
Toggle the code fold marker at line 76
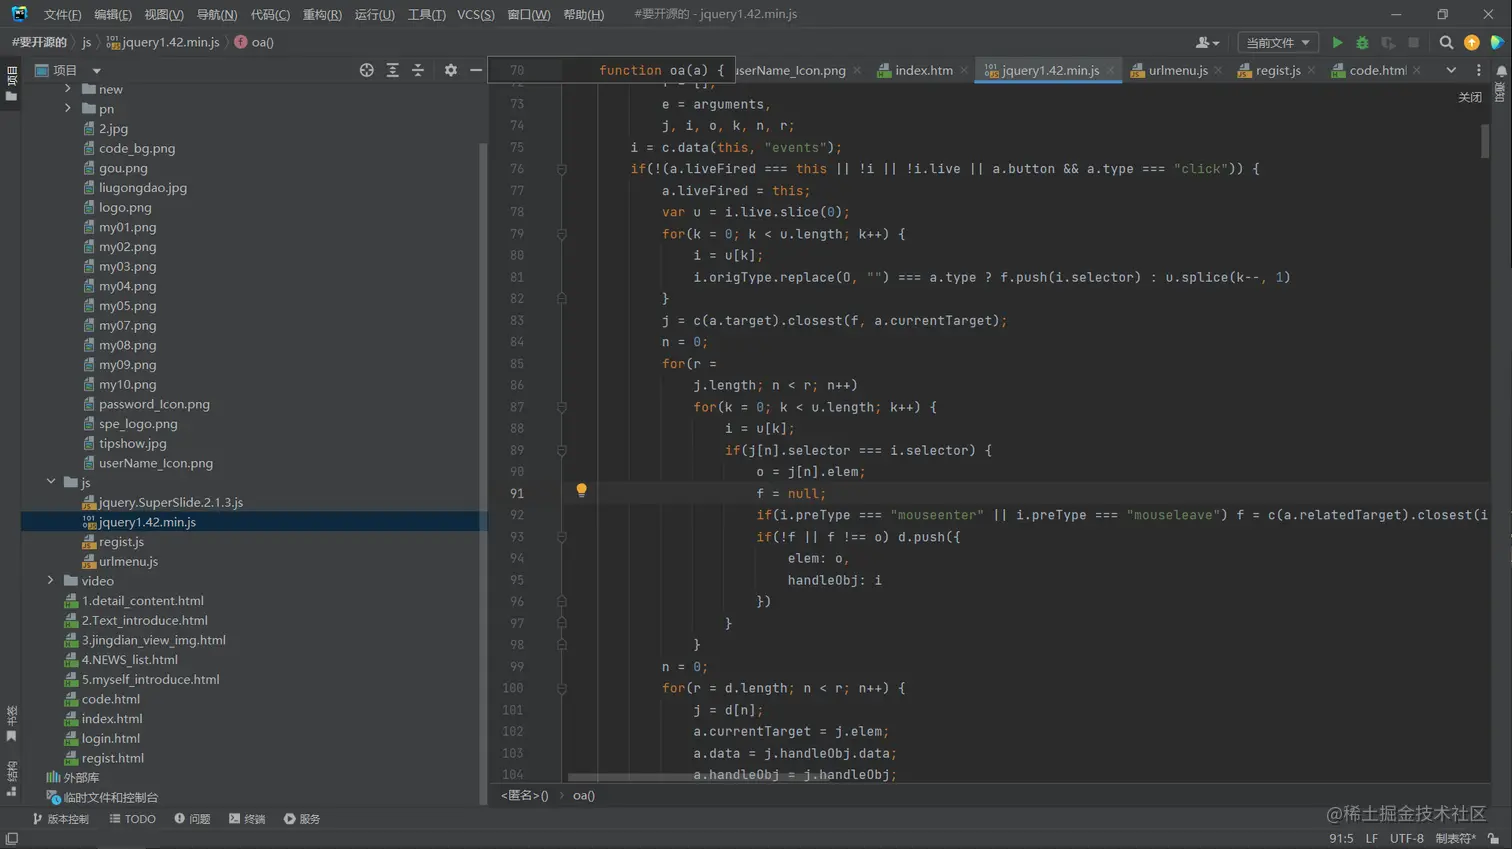point(562,169)
